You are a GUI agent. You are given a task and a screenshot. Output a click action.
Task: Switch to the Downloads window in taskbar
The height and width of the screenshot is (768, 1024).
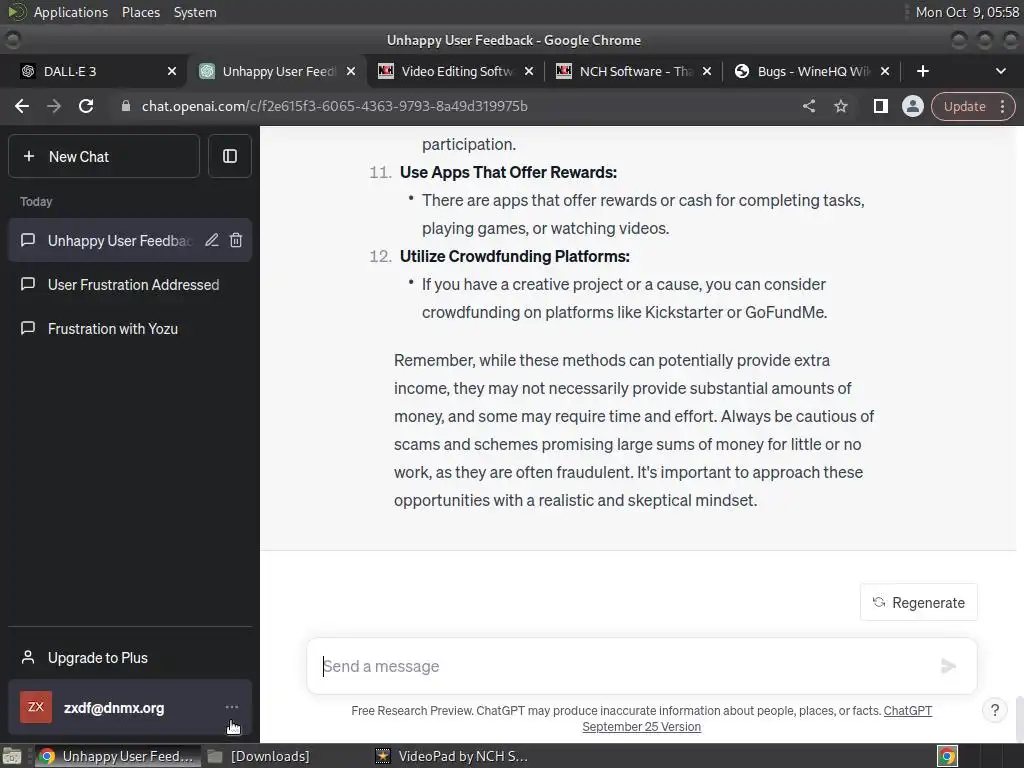click(260, 756)
